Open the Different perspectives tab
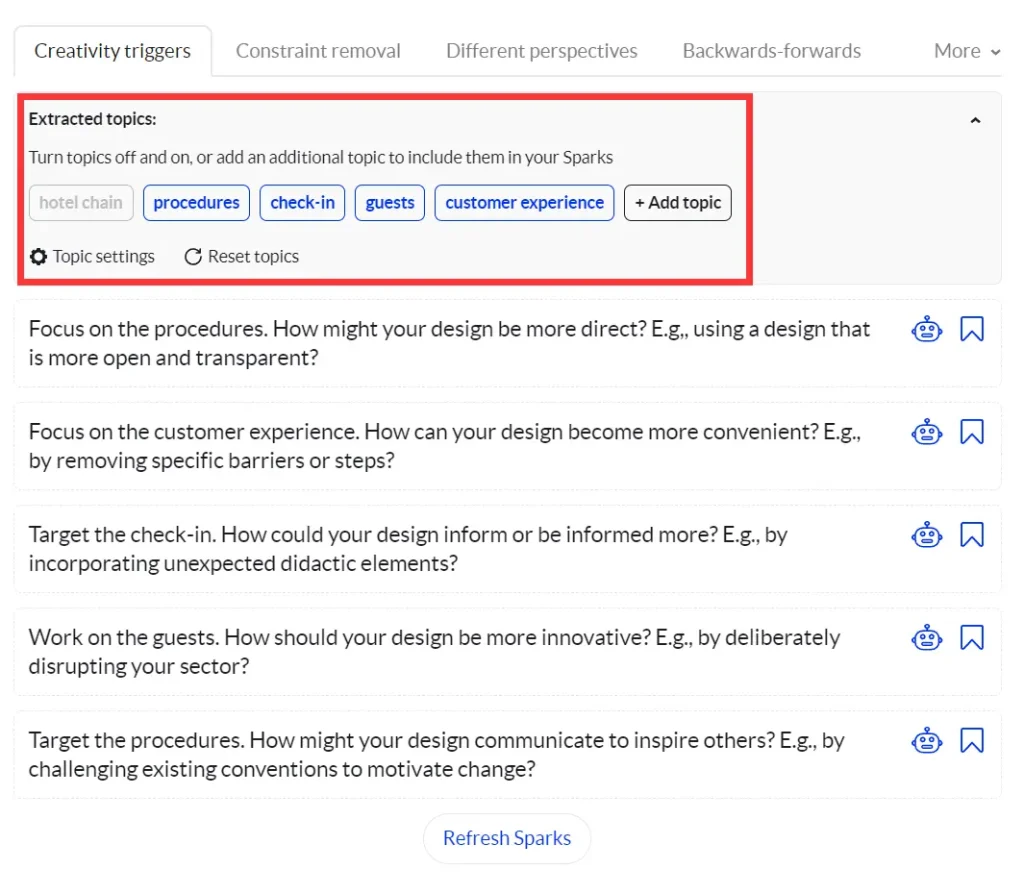The height and width of the screenshot is (894, 1024). [541, 51]
